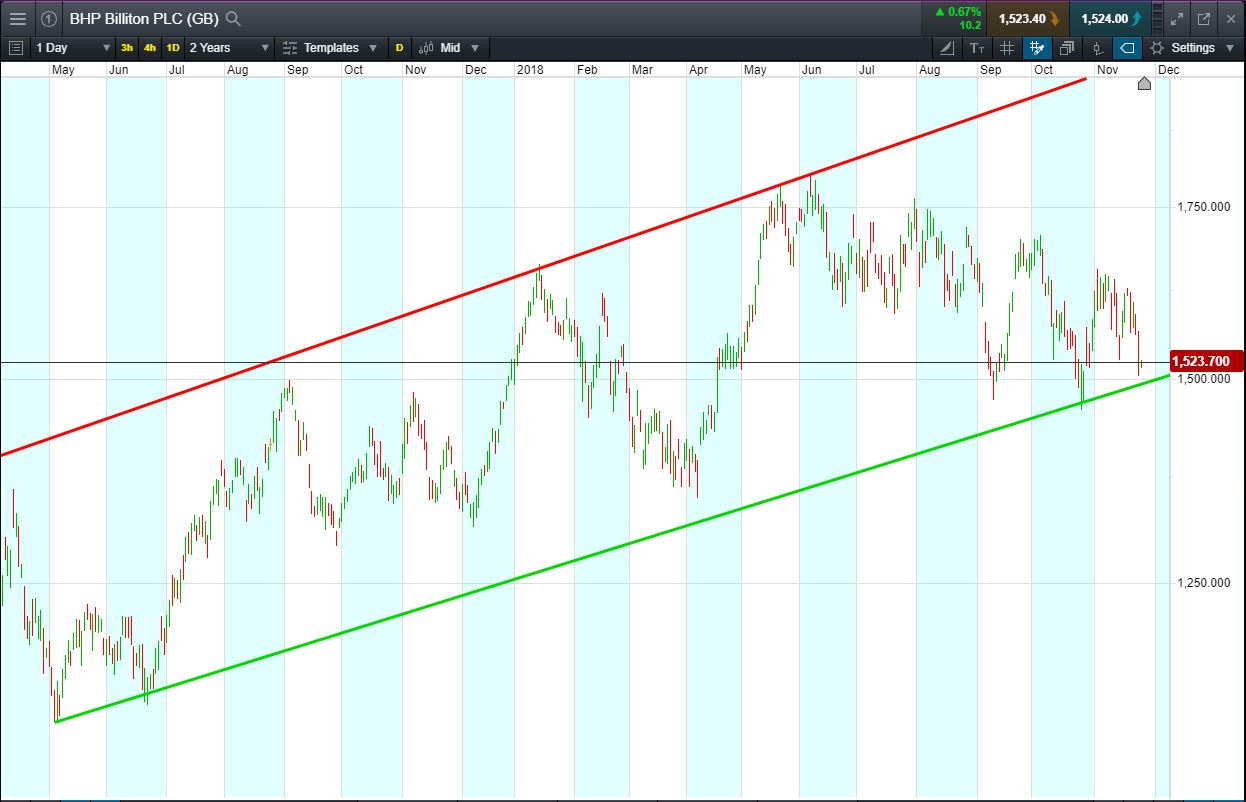Select the trendline drawing tool
The width and height of the screenshot is (1246, 802).
point(948,47)
